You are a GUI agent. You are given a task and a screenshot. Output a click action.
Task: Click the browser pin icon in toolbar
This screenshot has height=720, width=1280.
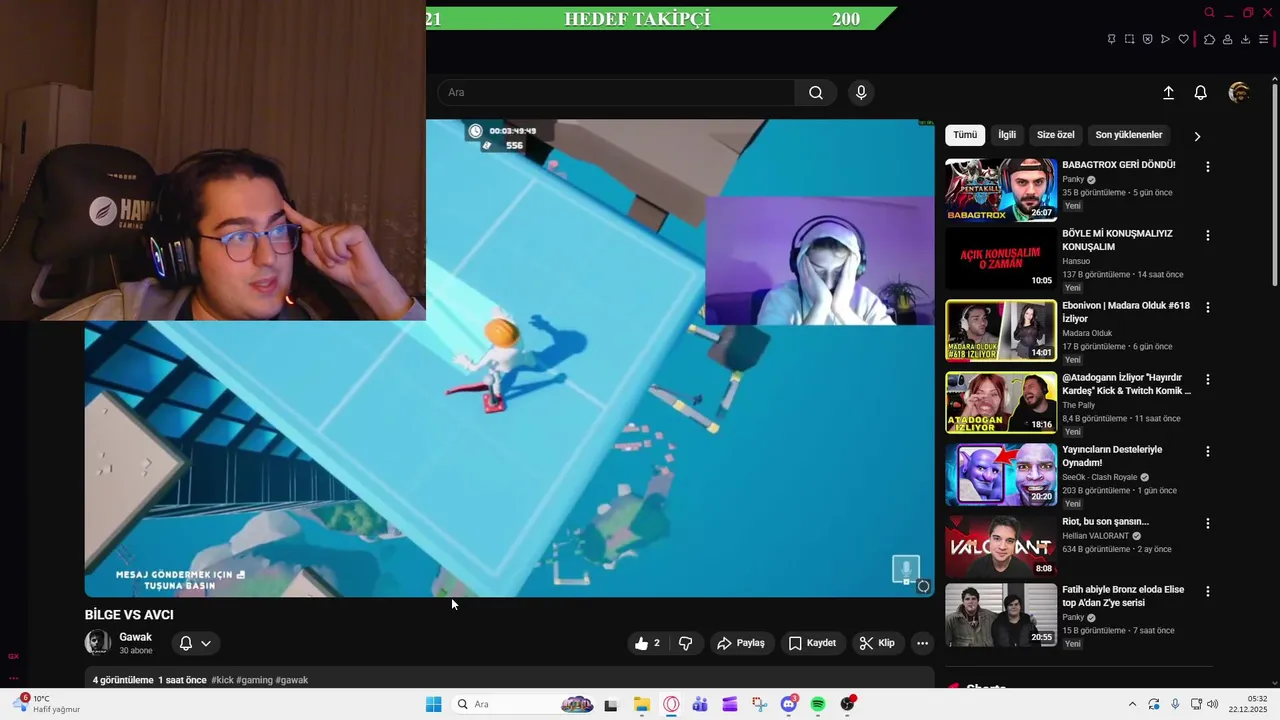tap(1111, 40)
